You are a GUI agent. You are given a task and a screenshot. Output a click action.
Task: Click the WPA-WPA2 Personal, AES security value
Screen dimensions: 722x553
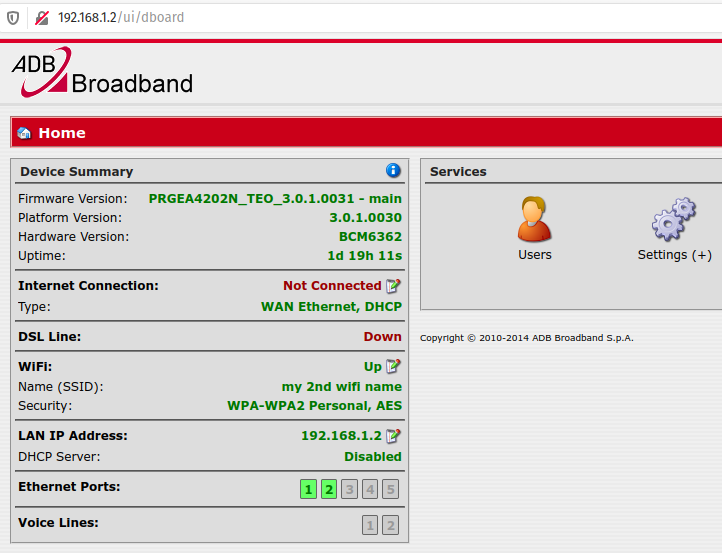[314, 406]
